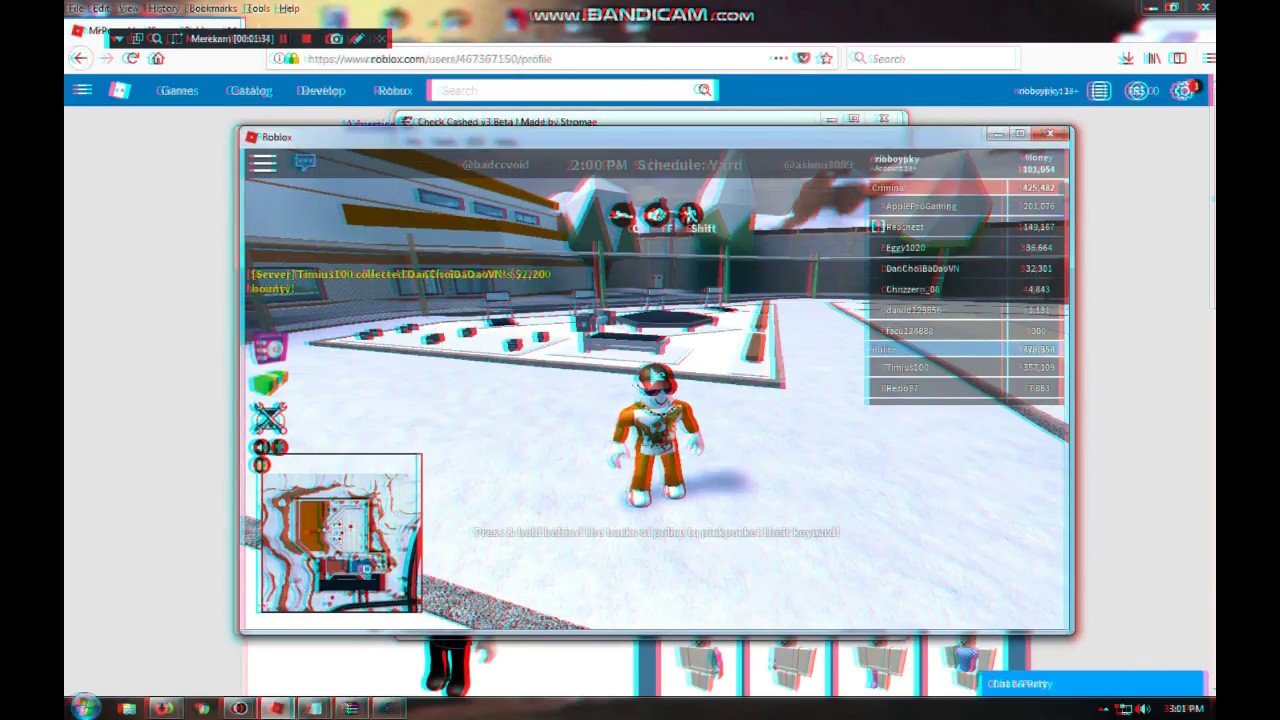
Task: Click the Firefox Search box
Action: coord(932,58)
